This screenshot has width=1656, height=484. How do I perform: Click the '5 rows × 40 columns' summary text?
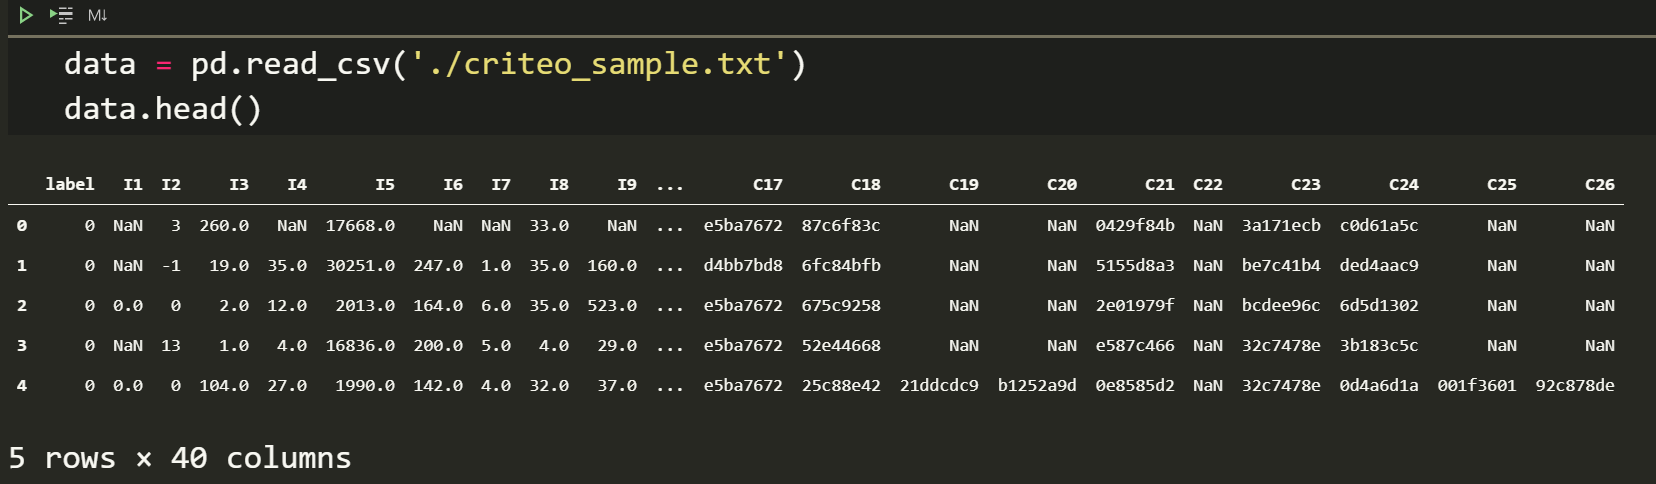pos(180,458)
